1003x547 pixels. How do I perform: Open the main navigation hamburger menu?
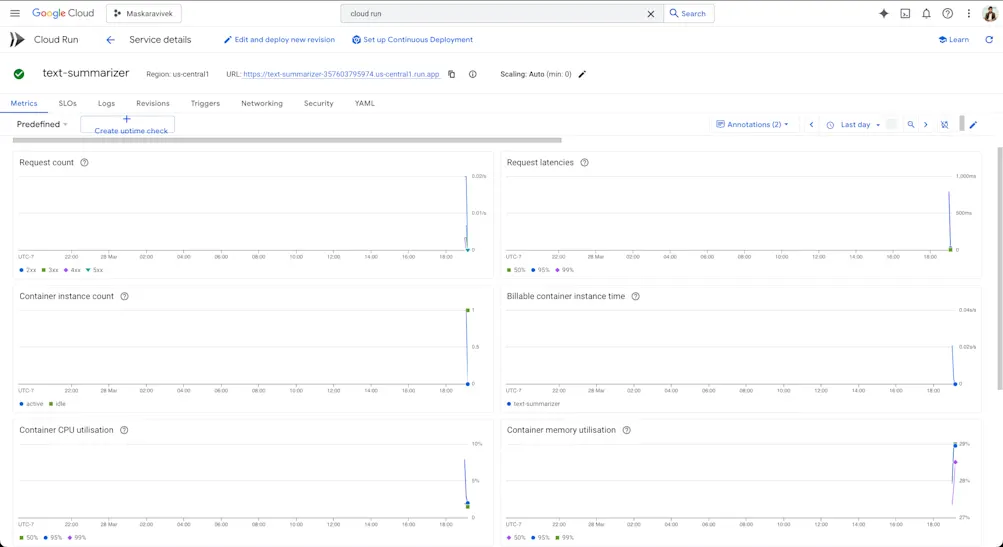[15, 13]
